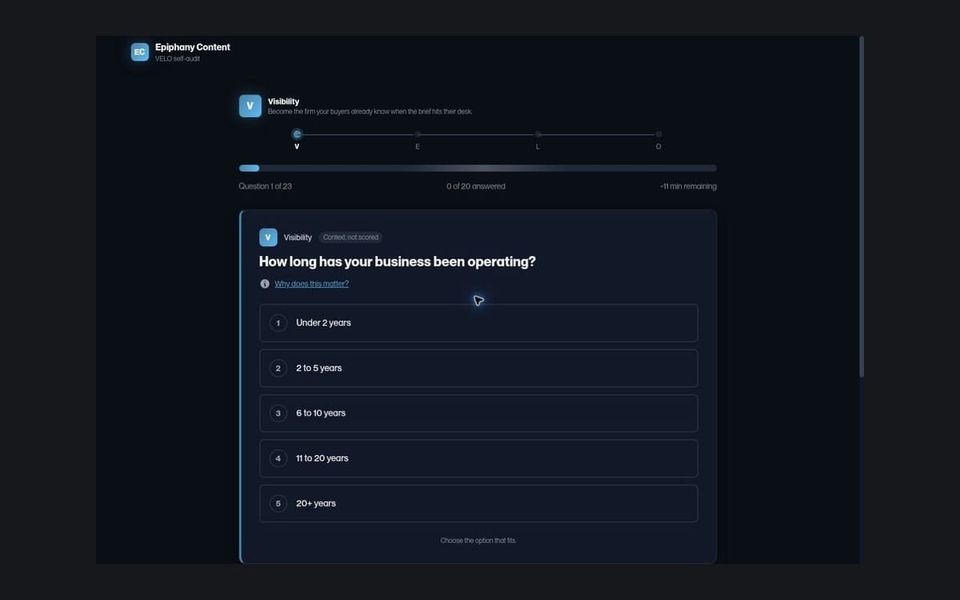960x600 pixels.
Task: Click the 'VELO self-audit' subtitle
Action: click(177, 59)
